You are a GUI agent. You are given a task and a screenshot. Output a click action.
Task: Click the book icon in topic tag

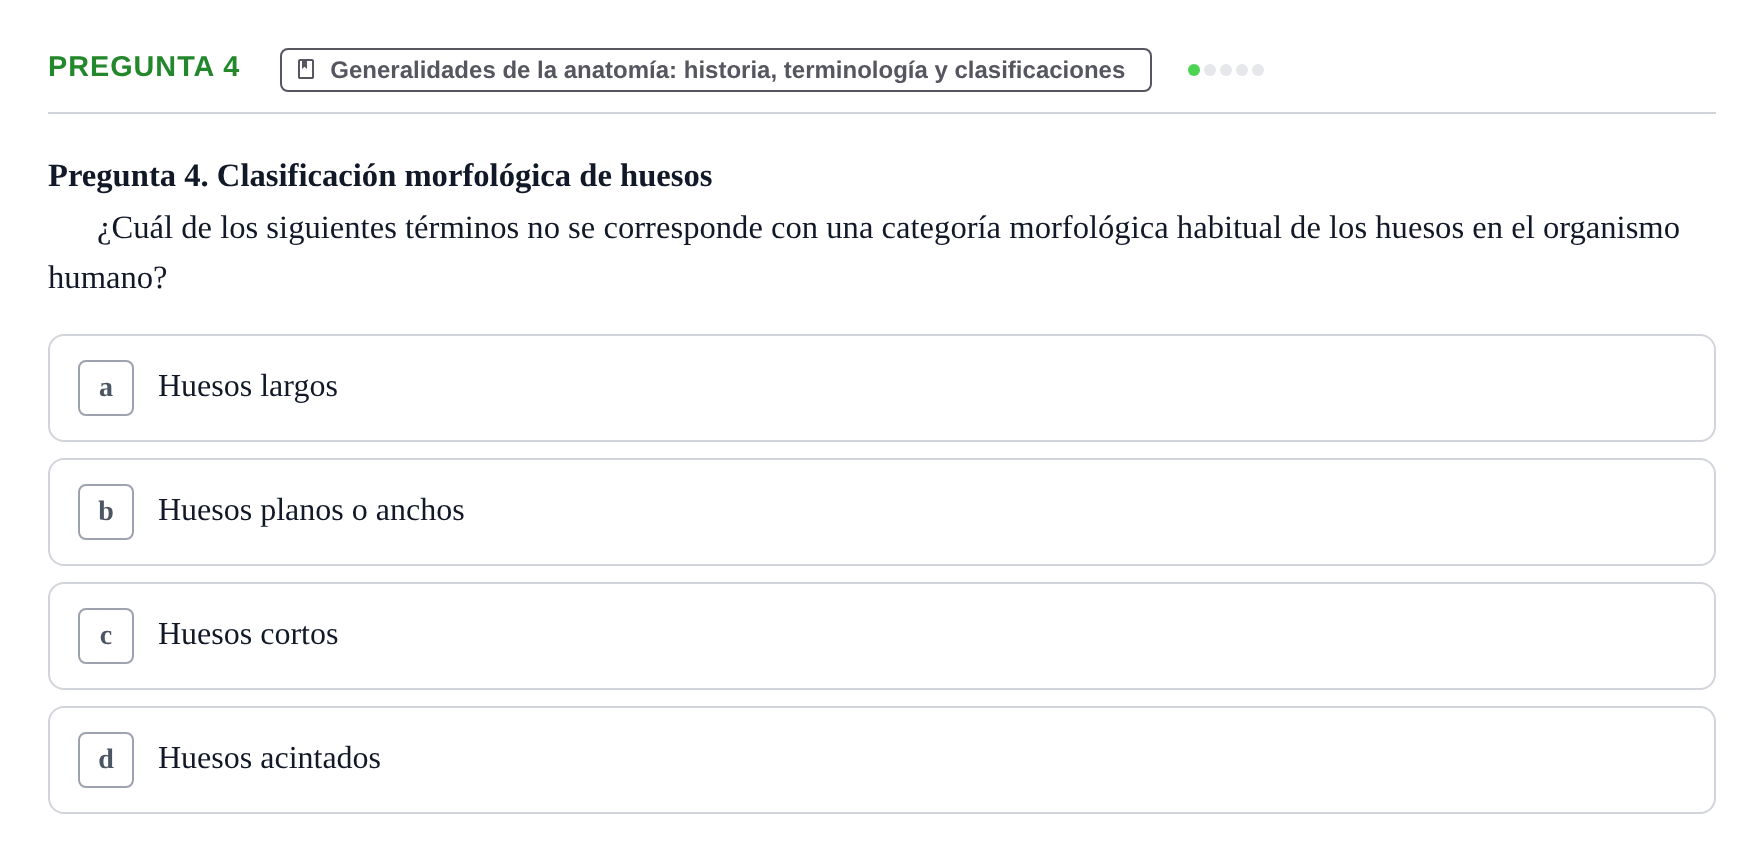307,69
